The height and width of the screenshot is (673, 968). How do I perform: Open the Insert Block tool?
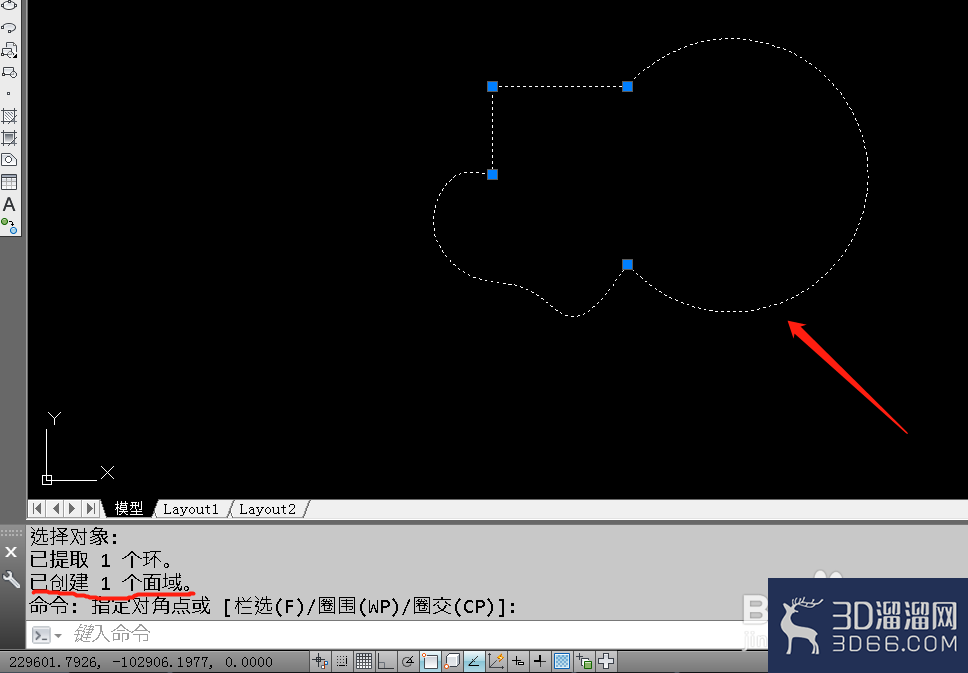(9, 50)
